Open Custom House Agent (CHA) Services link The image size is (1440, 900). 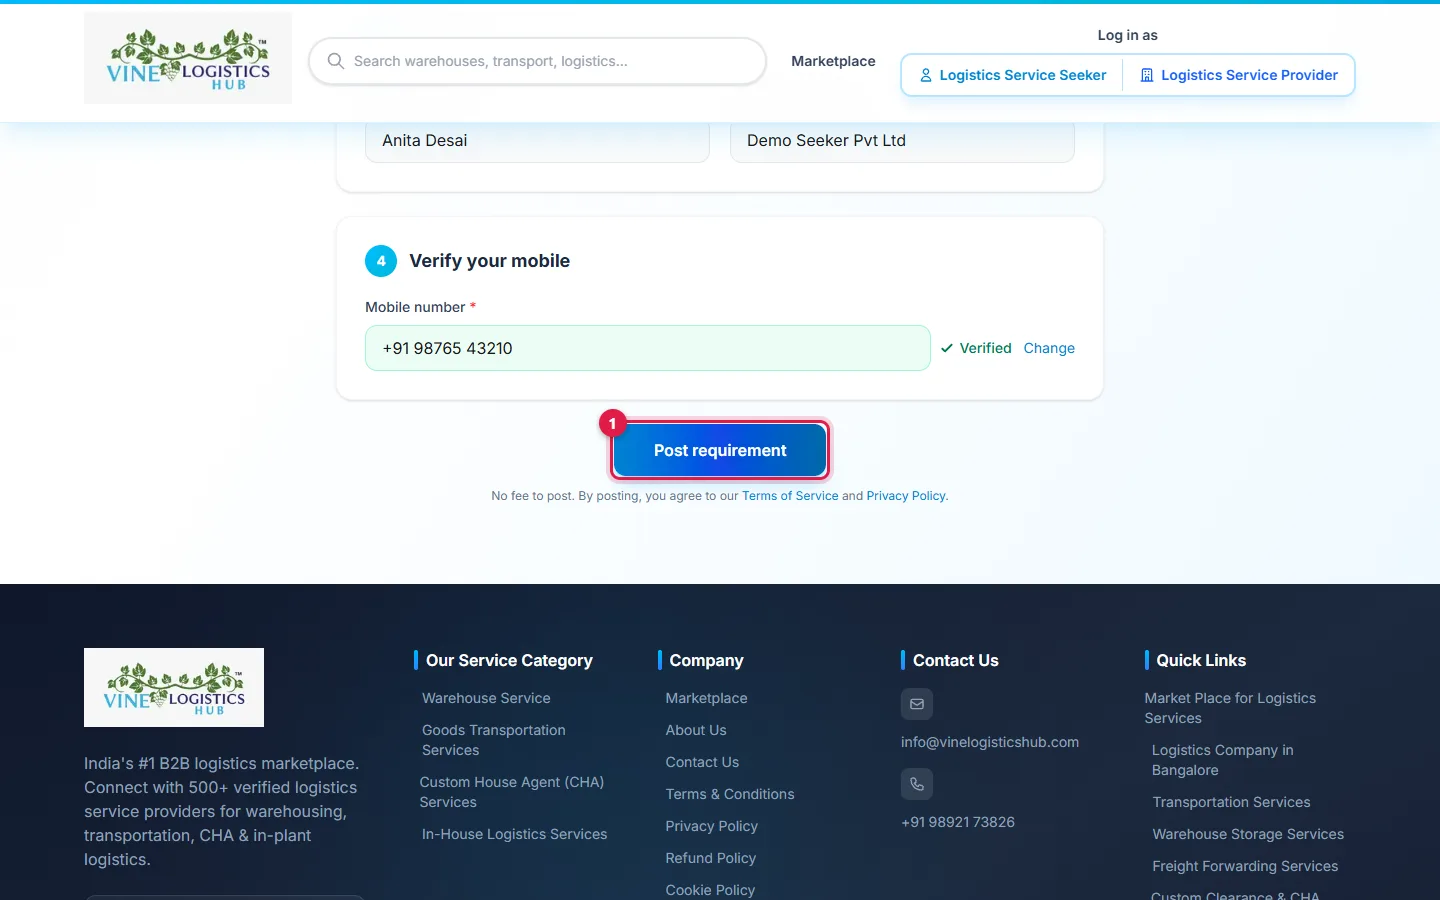coord(512,792)
